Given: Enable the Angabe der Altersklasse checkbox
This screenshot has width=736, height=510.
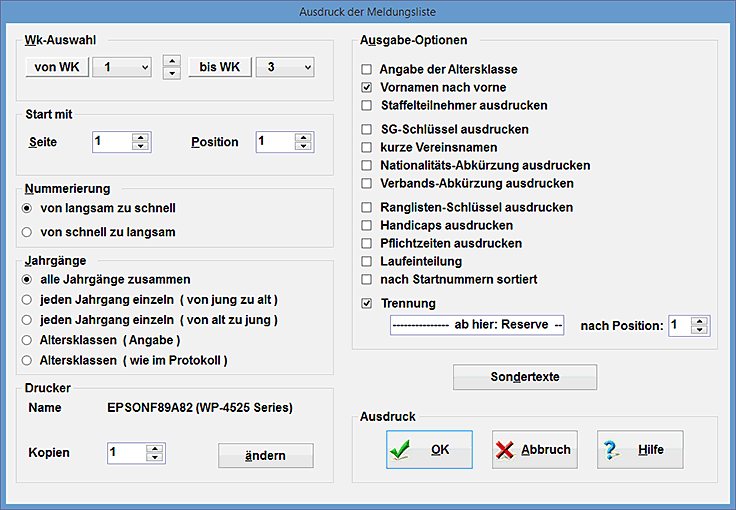Looking at the screenshot, I should point(367,70).
